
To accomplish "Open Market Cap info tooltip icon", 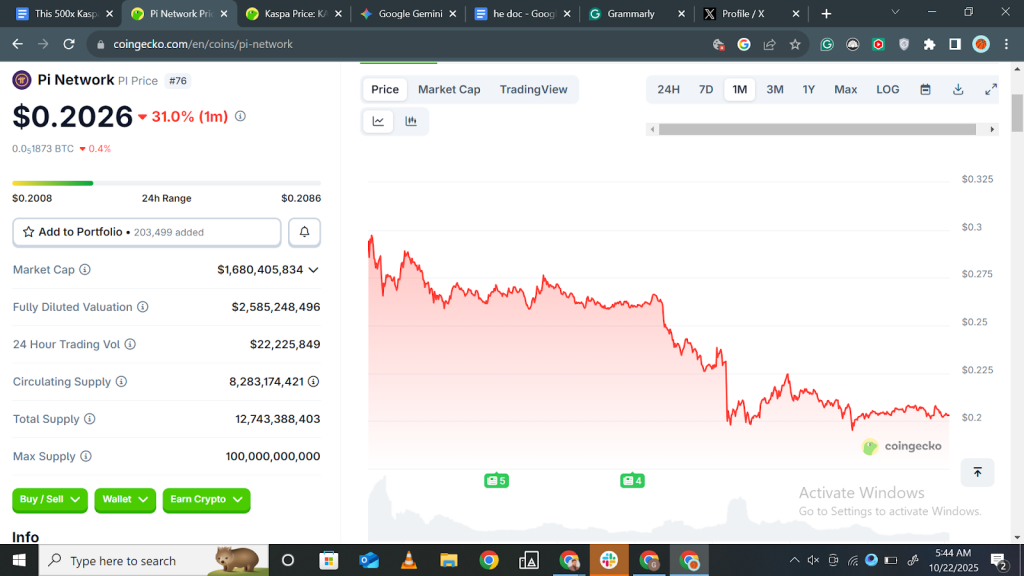I will pos(85,270).
